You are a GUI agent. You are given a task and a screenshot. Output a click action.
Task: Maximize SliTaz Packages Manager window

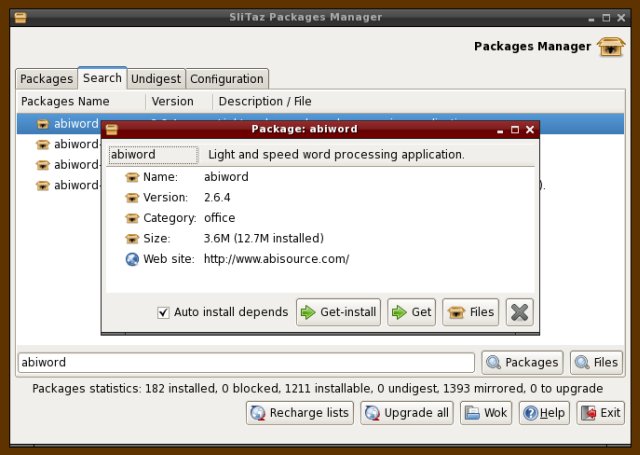[606, 18]
